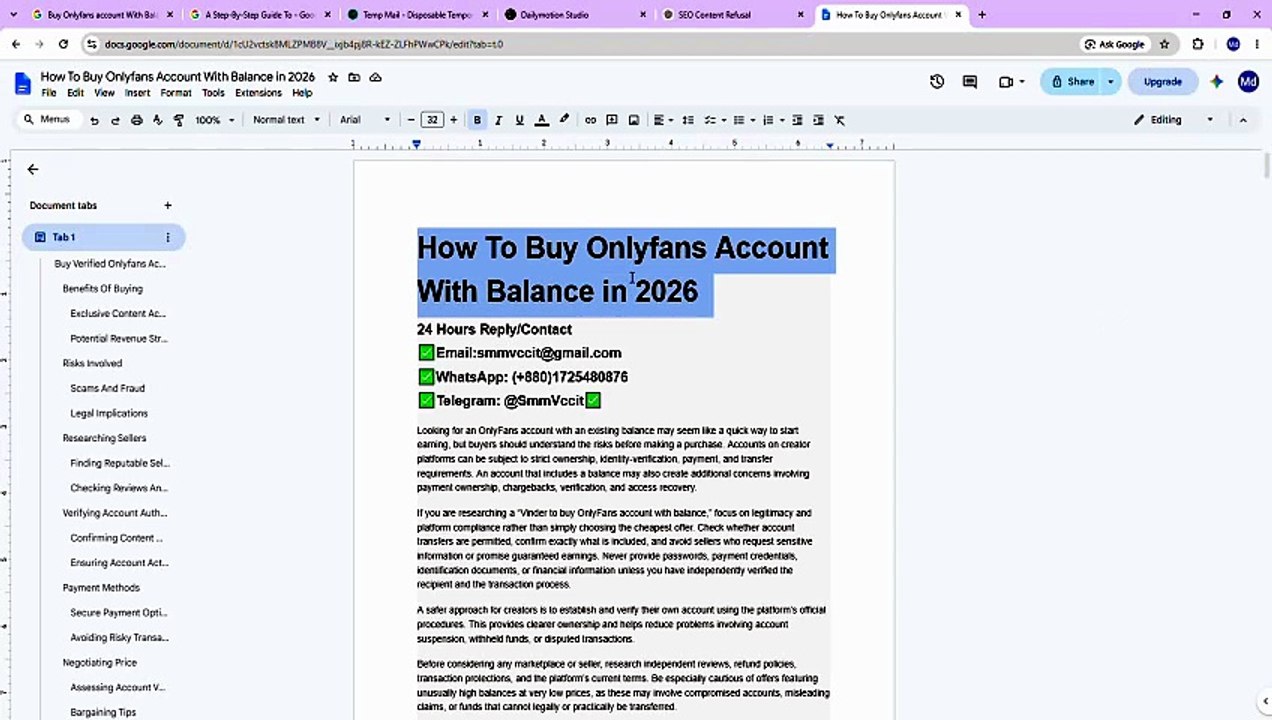This screenshot has width=1272, height=720.
Task: Click the Insert image icon
Action: [x=633, y=120]
